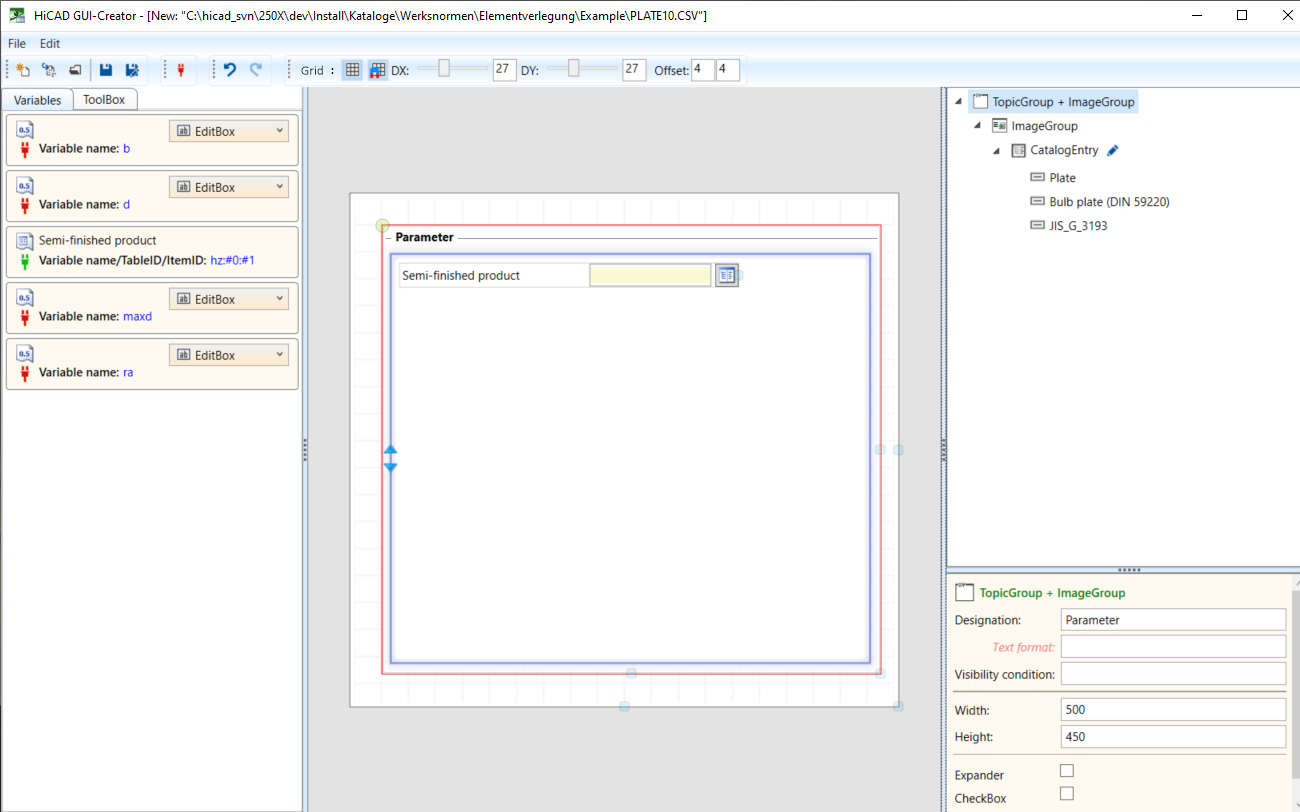Select the JIS_G_3193 tree entry
Image resolution: width=1300 pixels, height=812 pixels.
[1078, 226]
